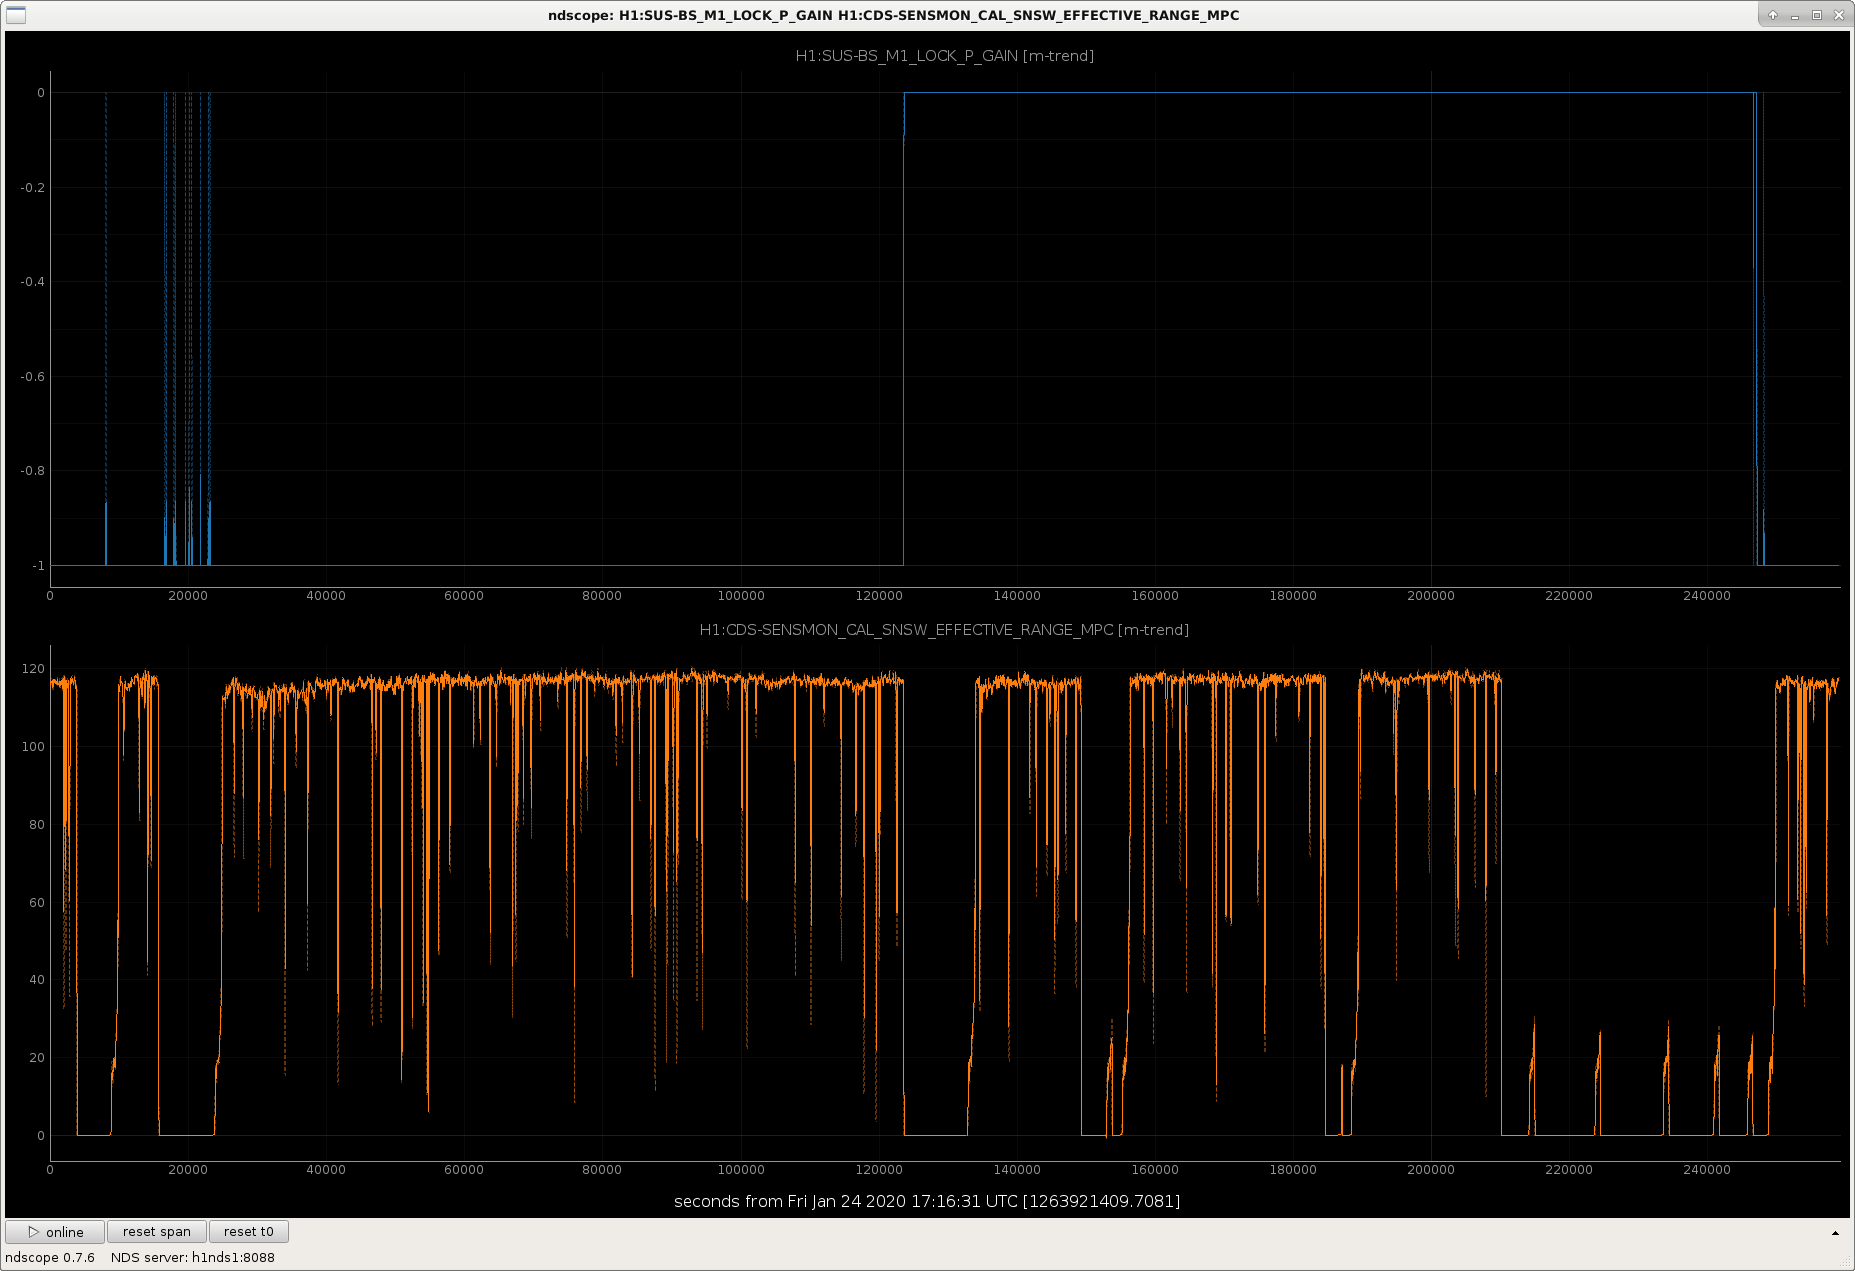Click the 100 y-axis tick of bottom plot

33,747
